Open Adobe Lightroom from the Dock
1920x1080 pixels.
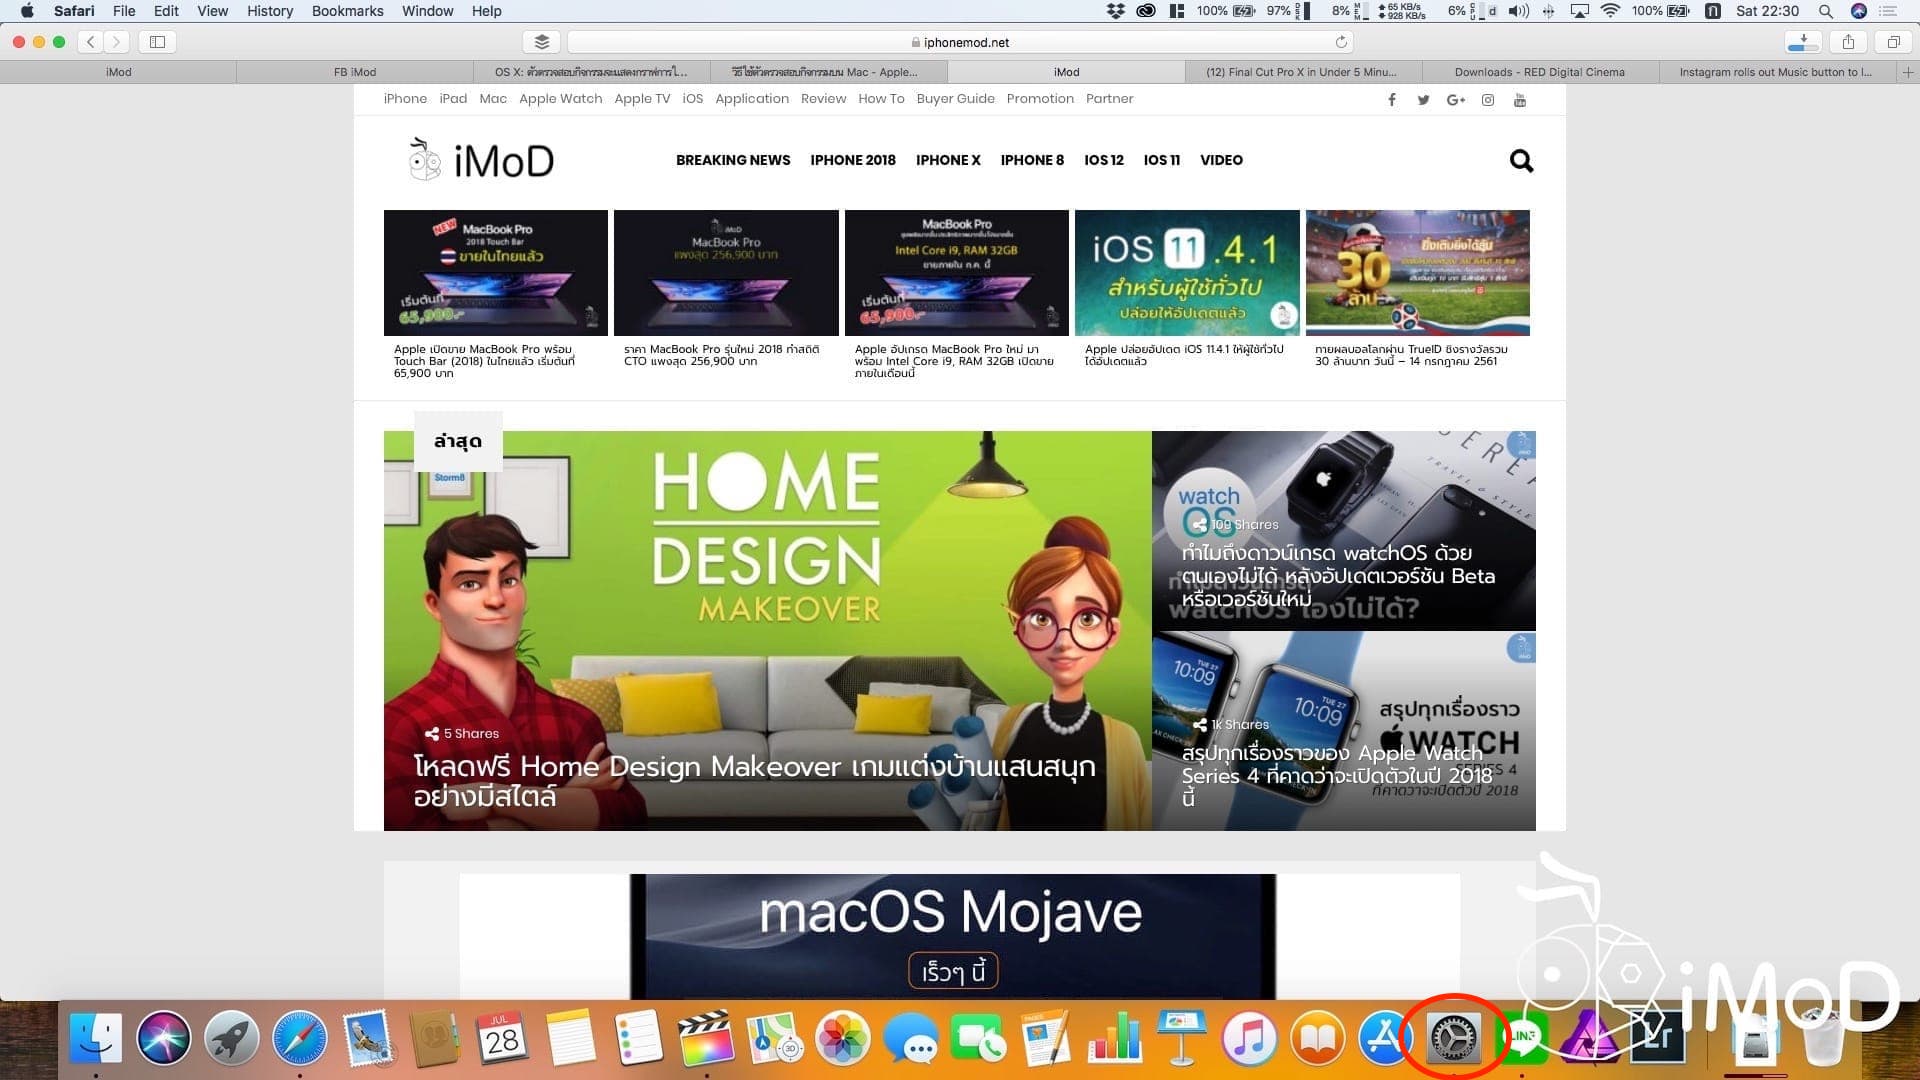[1657, 1040]
